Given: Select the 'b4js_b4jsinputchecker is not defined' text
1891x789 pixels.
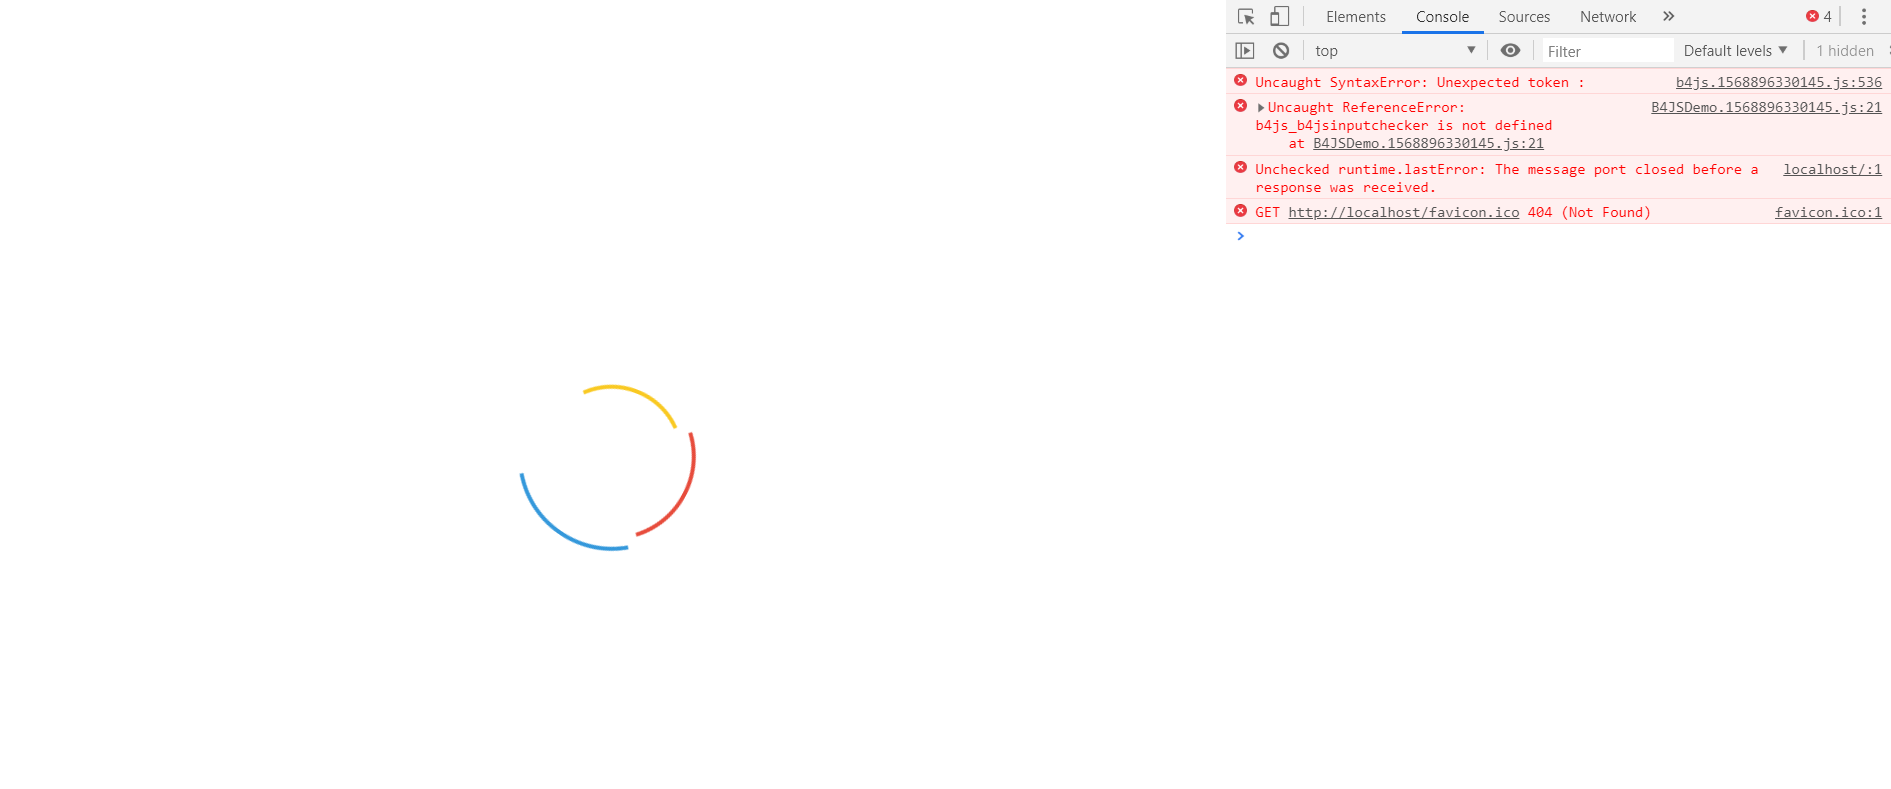Looking at the screenshot, I should (x=1404, y=125).
